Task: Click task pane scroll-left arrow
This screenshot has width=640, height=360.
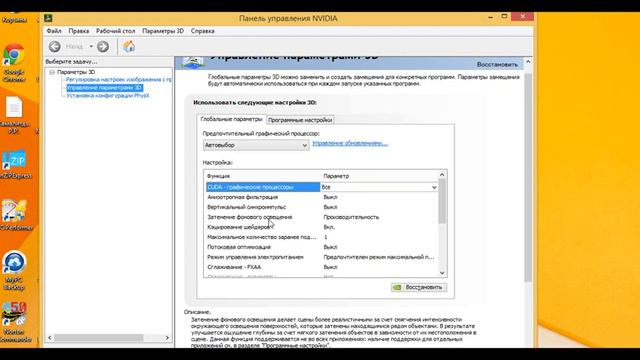Action: 50,338
